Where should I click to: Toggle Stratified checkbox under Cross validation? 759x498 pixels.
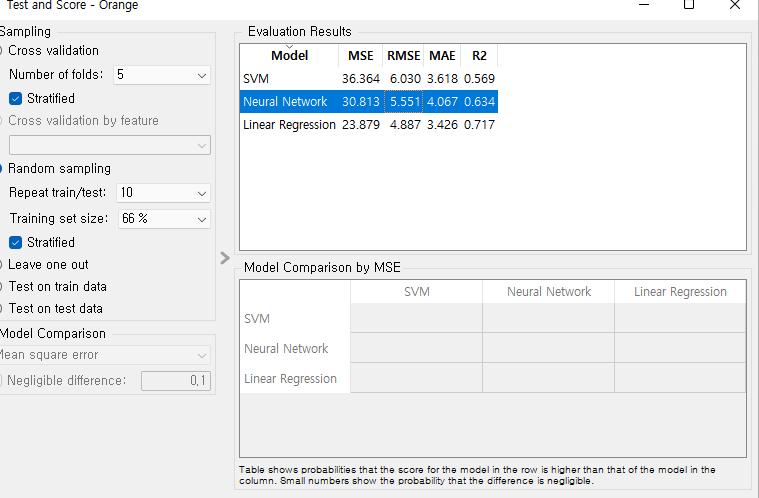(x=16, y=99)
